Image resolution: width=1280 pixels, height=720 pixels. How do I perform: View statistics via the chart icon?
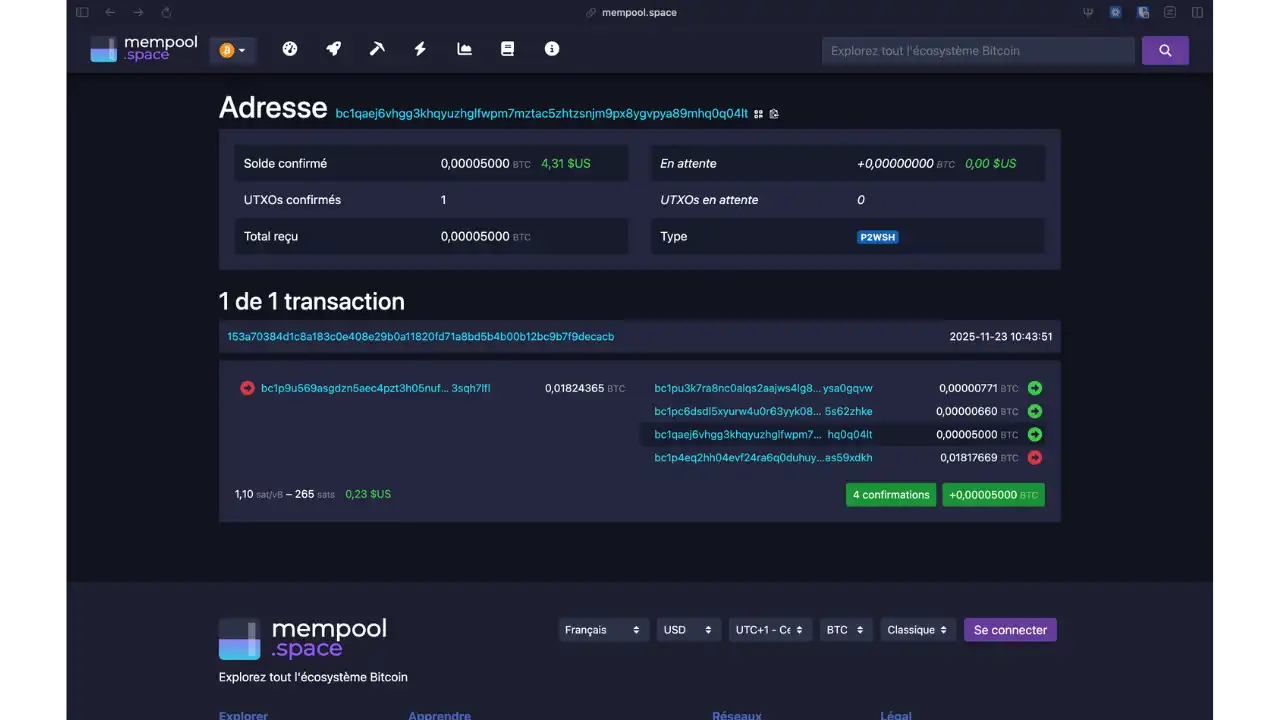point(463,48)
